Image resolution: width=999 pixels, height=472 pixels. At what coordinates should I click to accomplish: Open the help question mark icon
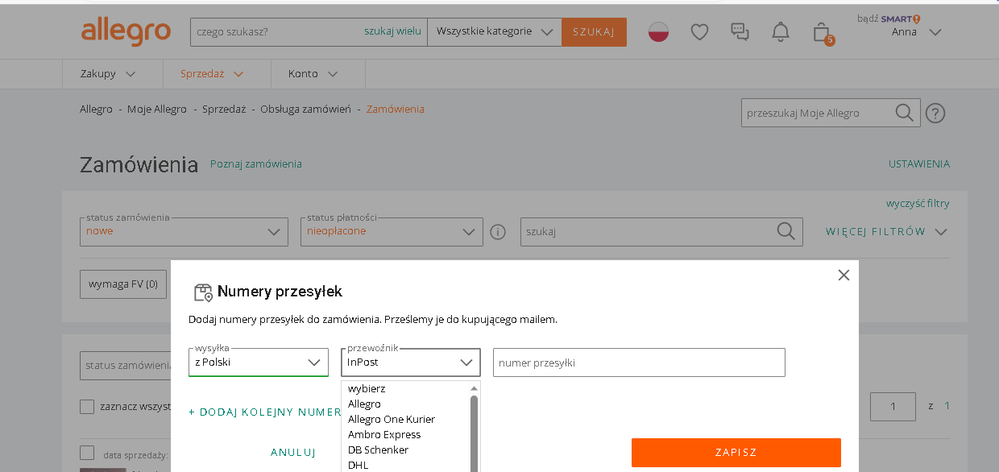pos(935,113)
